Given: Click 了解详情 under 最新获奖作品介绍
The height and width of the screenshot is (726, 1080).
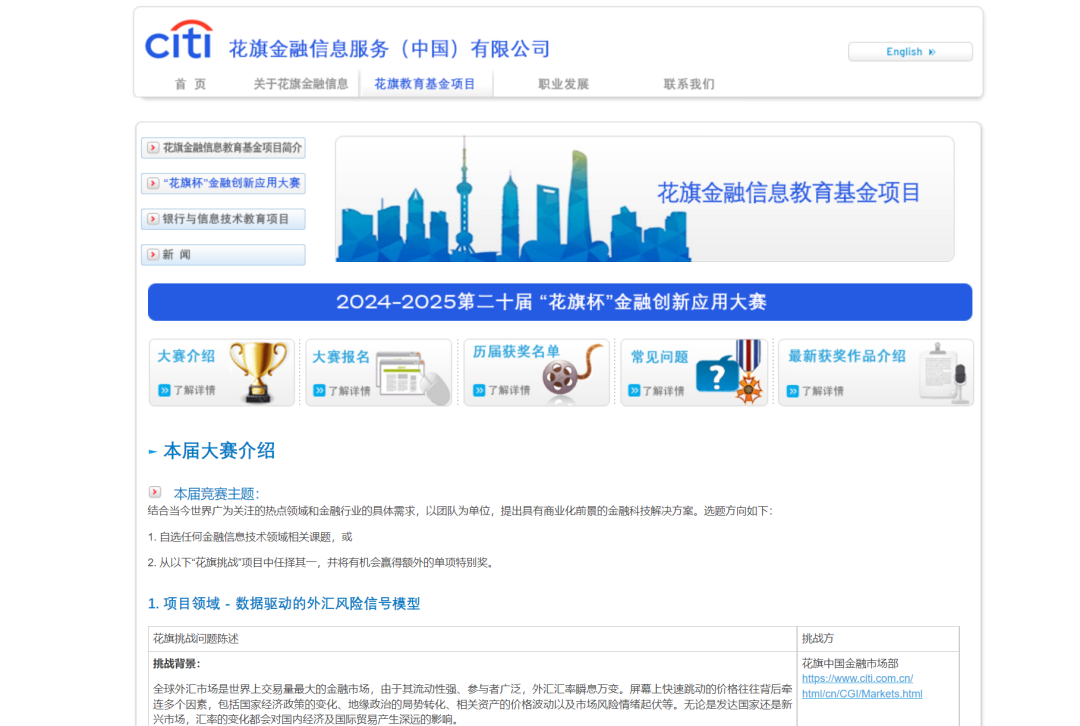Looking at the screenshot, I should click(x=822, y=391).
